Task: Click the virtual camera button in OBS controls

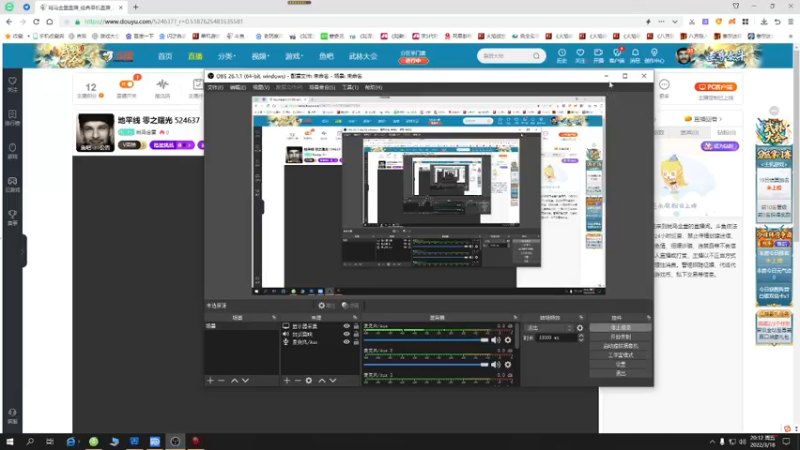Action: tap(620, 346)
